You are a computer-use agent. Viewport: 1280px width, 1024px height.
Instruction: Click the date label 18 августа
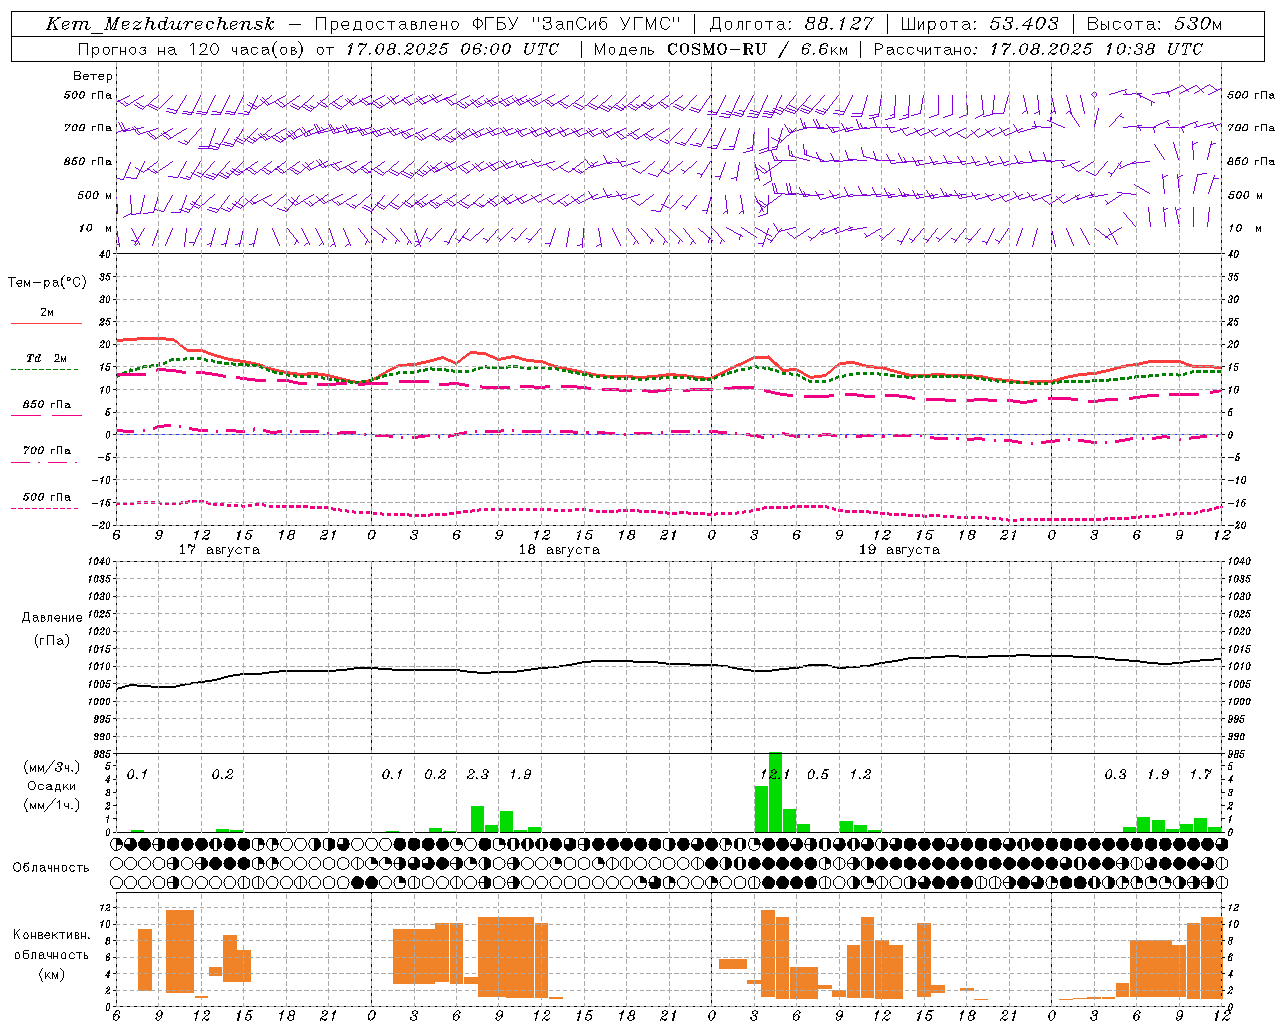[x=559, y=550]
